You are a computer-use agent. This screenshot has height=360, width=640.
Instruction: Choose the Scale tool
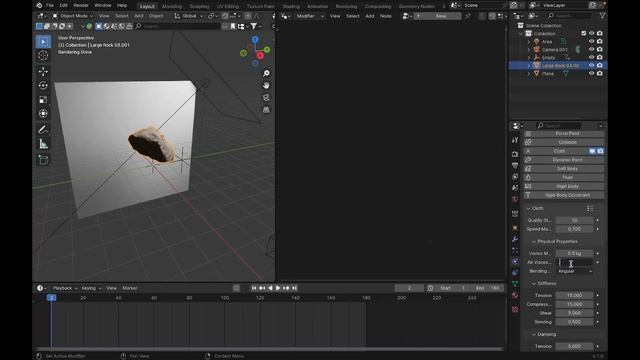tap(43, 100)
